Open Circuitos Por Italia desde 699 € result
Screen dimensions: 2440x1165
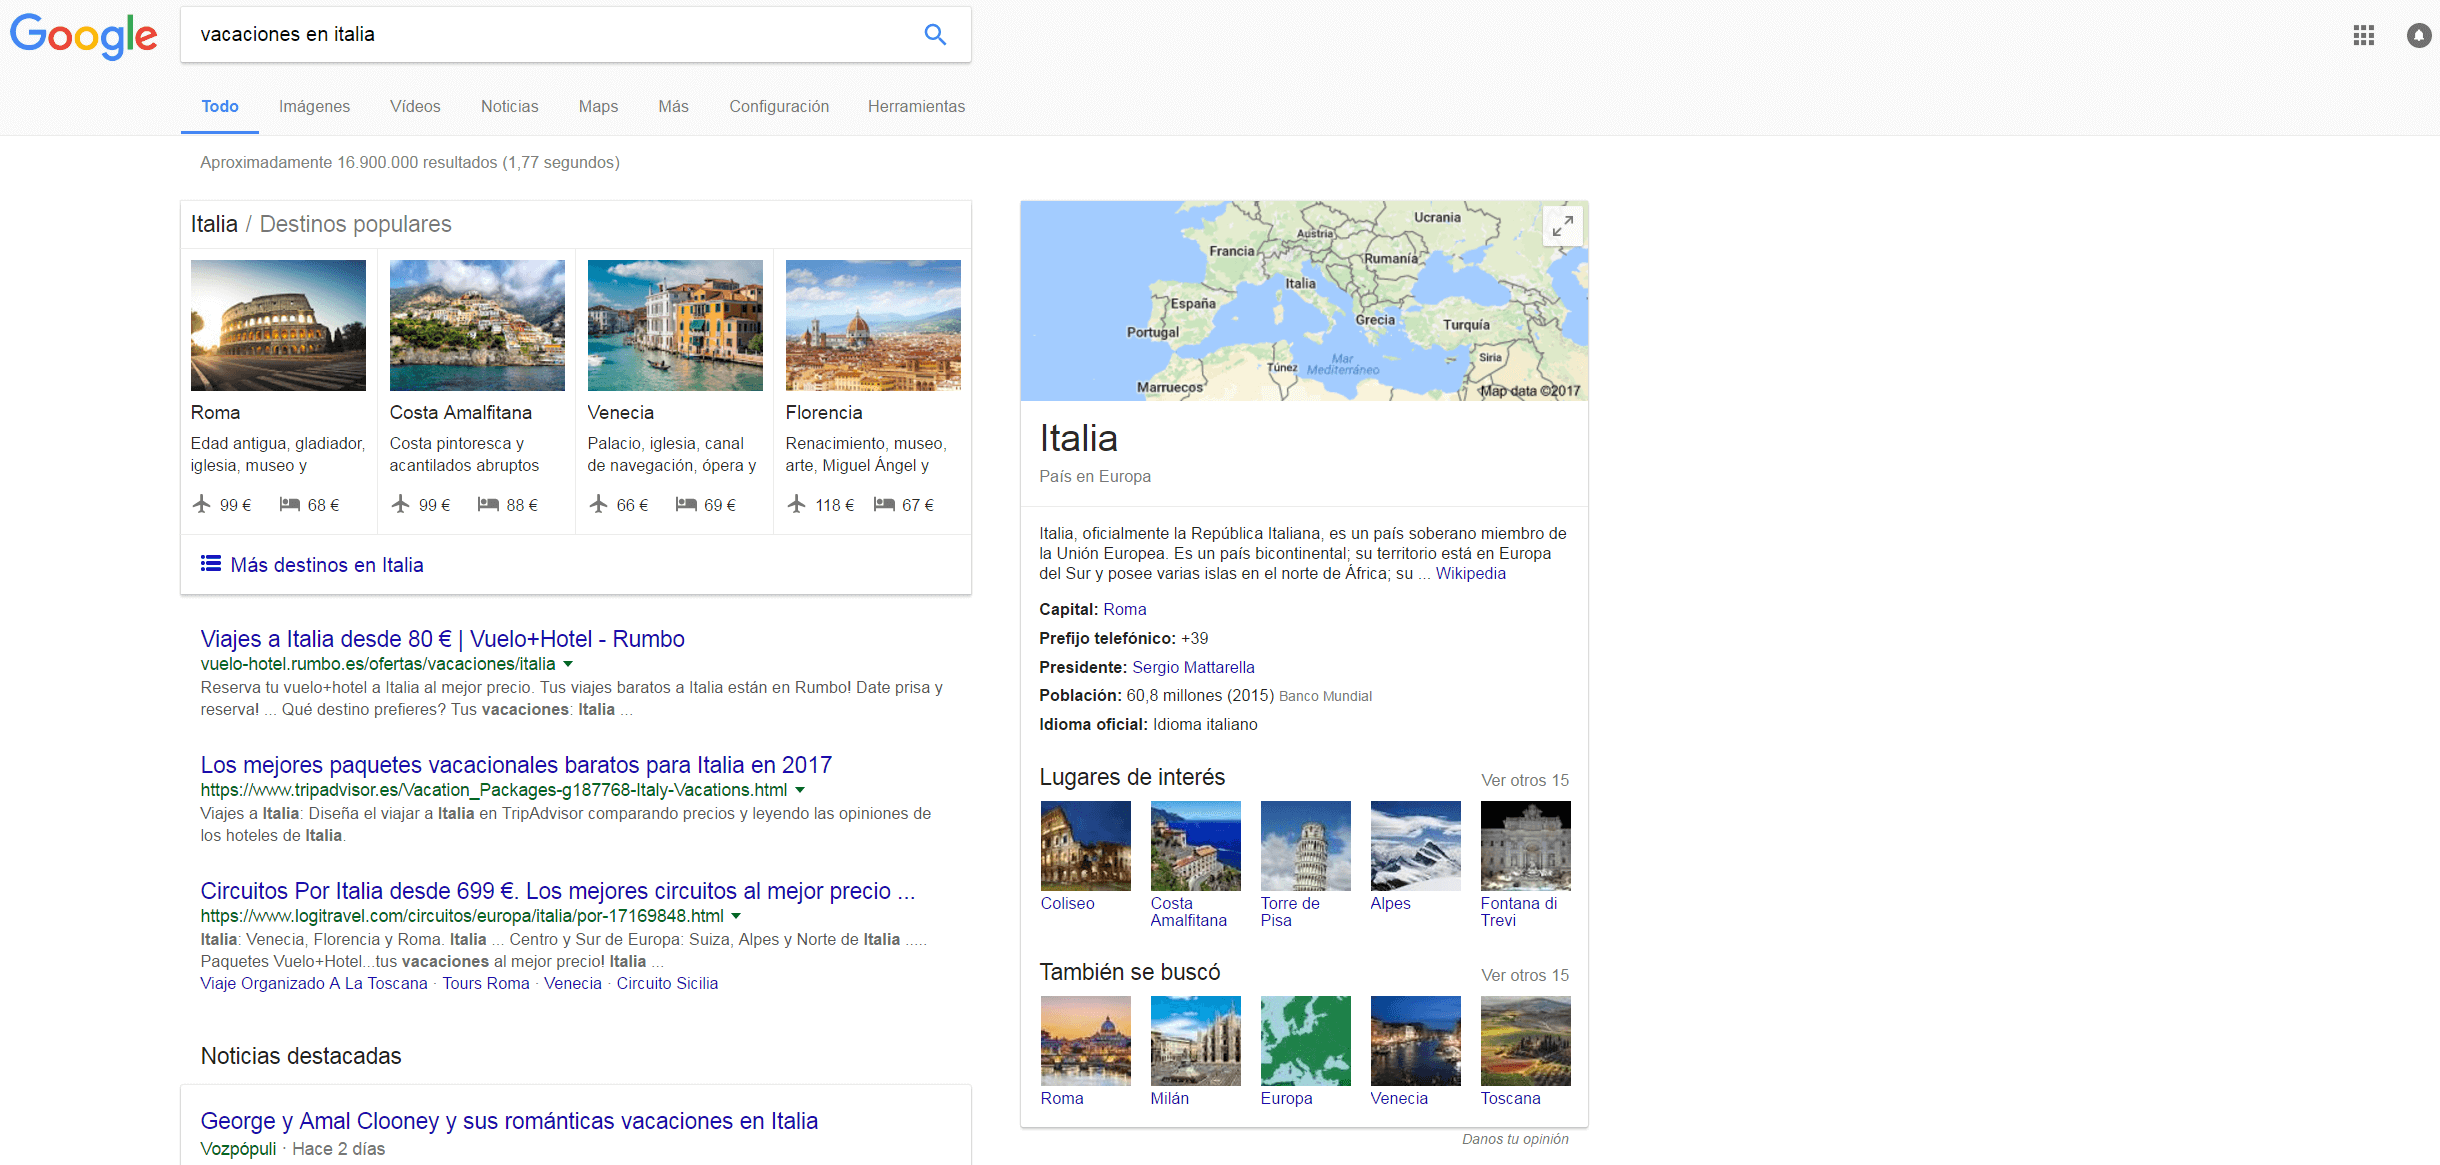coord(558,891)
